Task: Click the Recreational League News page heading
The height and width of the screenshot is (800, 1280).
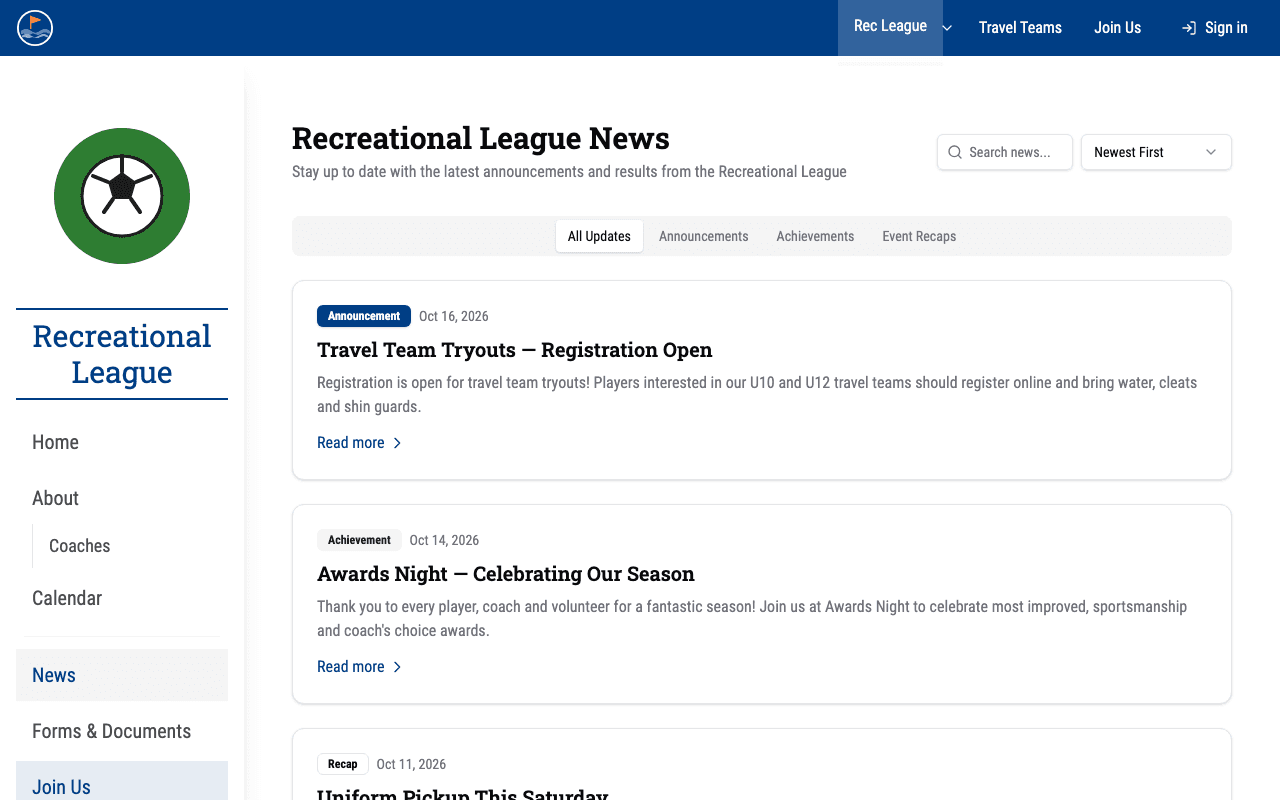Action: (x=481, y=138)
